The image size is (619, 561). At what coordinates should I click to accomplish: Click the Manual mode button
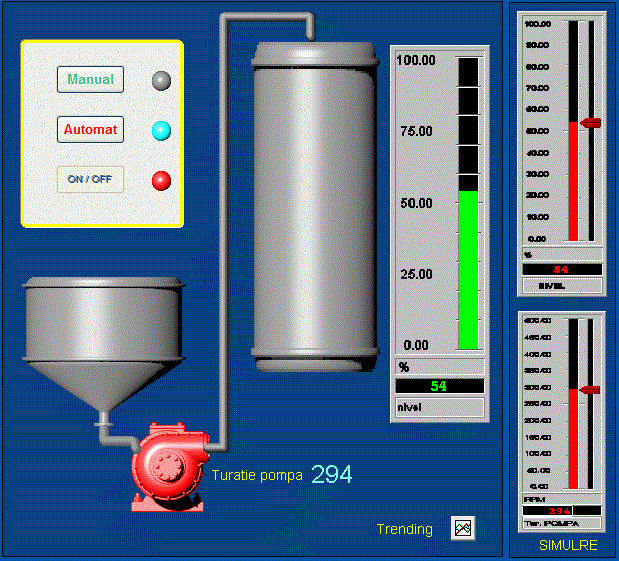(90, 80)
